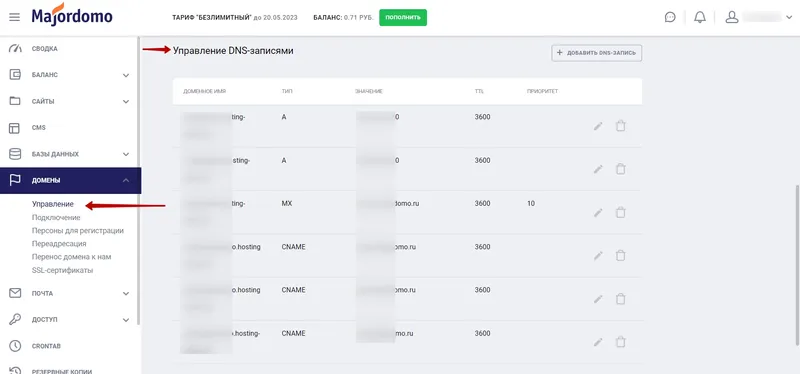The height and width of the screenshot is (374, 800).
Task: Click the TTL column header
Action: pos(479,91)
